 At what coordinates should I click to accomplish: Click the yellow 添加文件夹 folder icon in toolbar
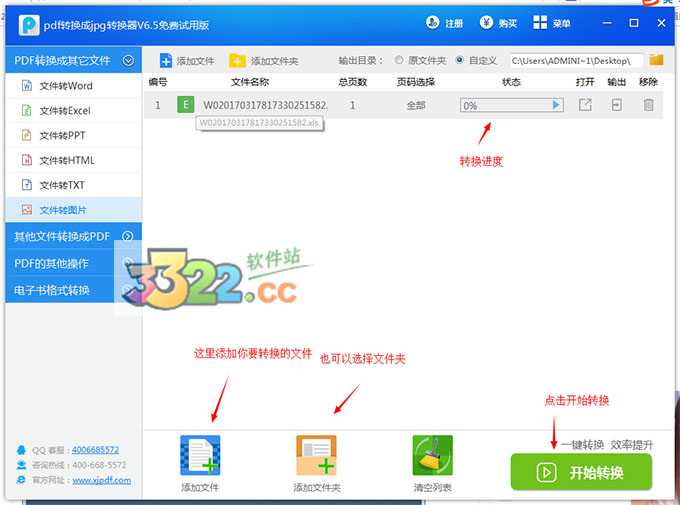[237, 61]
